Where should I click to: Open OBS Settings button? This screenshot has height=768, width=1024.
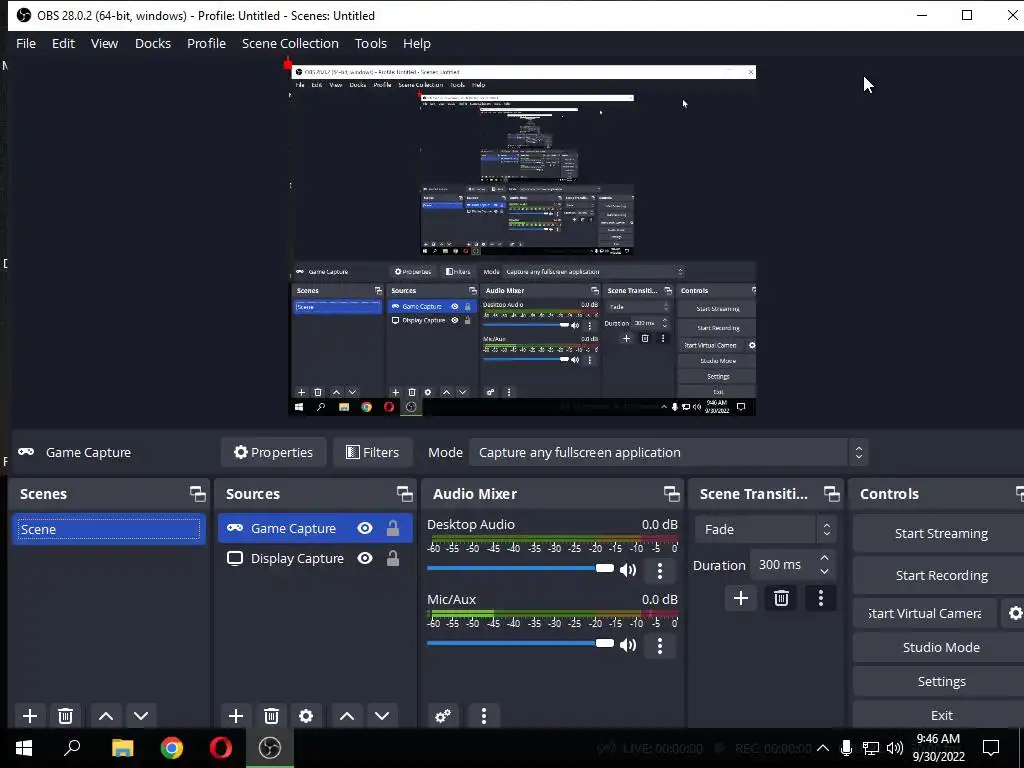[x=940, y=681]
